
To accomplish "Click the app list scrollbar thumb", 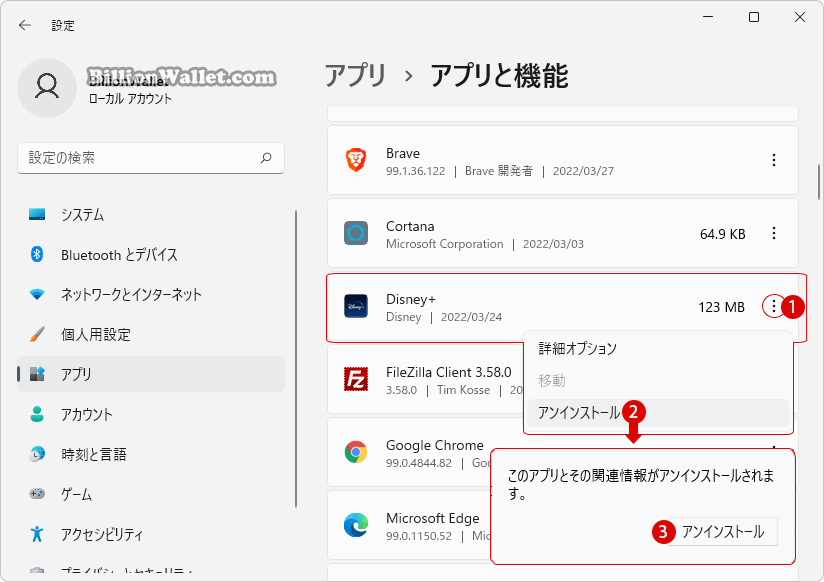I will (x=819, y=182).
